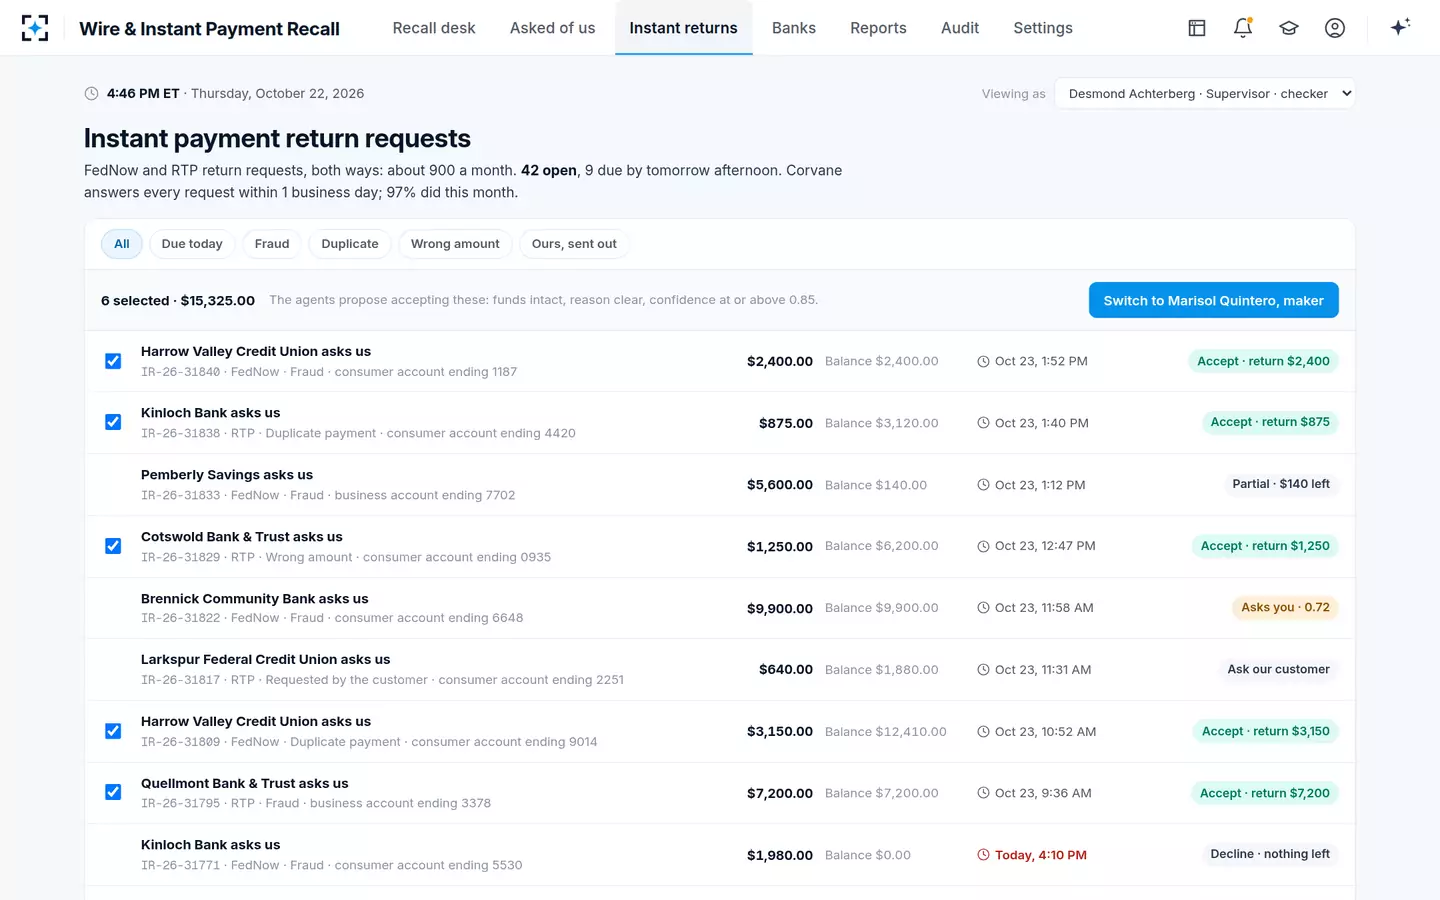This screenshot has height=900, width=1440.
Task: Open the training cap icon
Action: [x=1289, y=28]
